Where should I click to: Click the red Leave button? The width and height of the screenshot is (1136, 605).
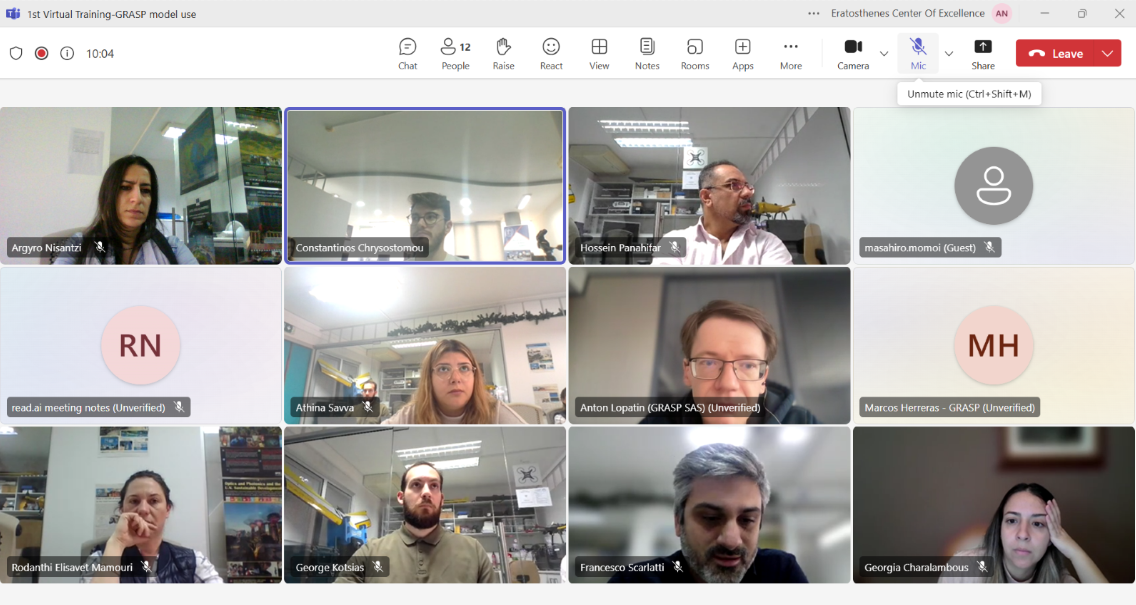[x=1056, y=53]
